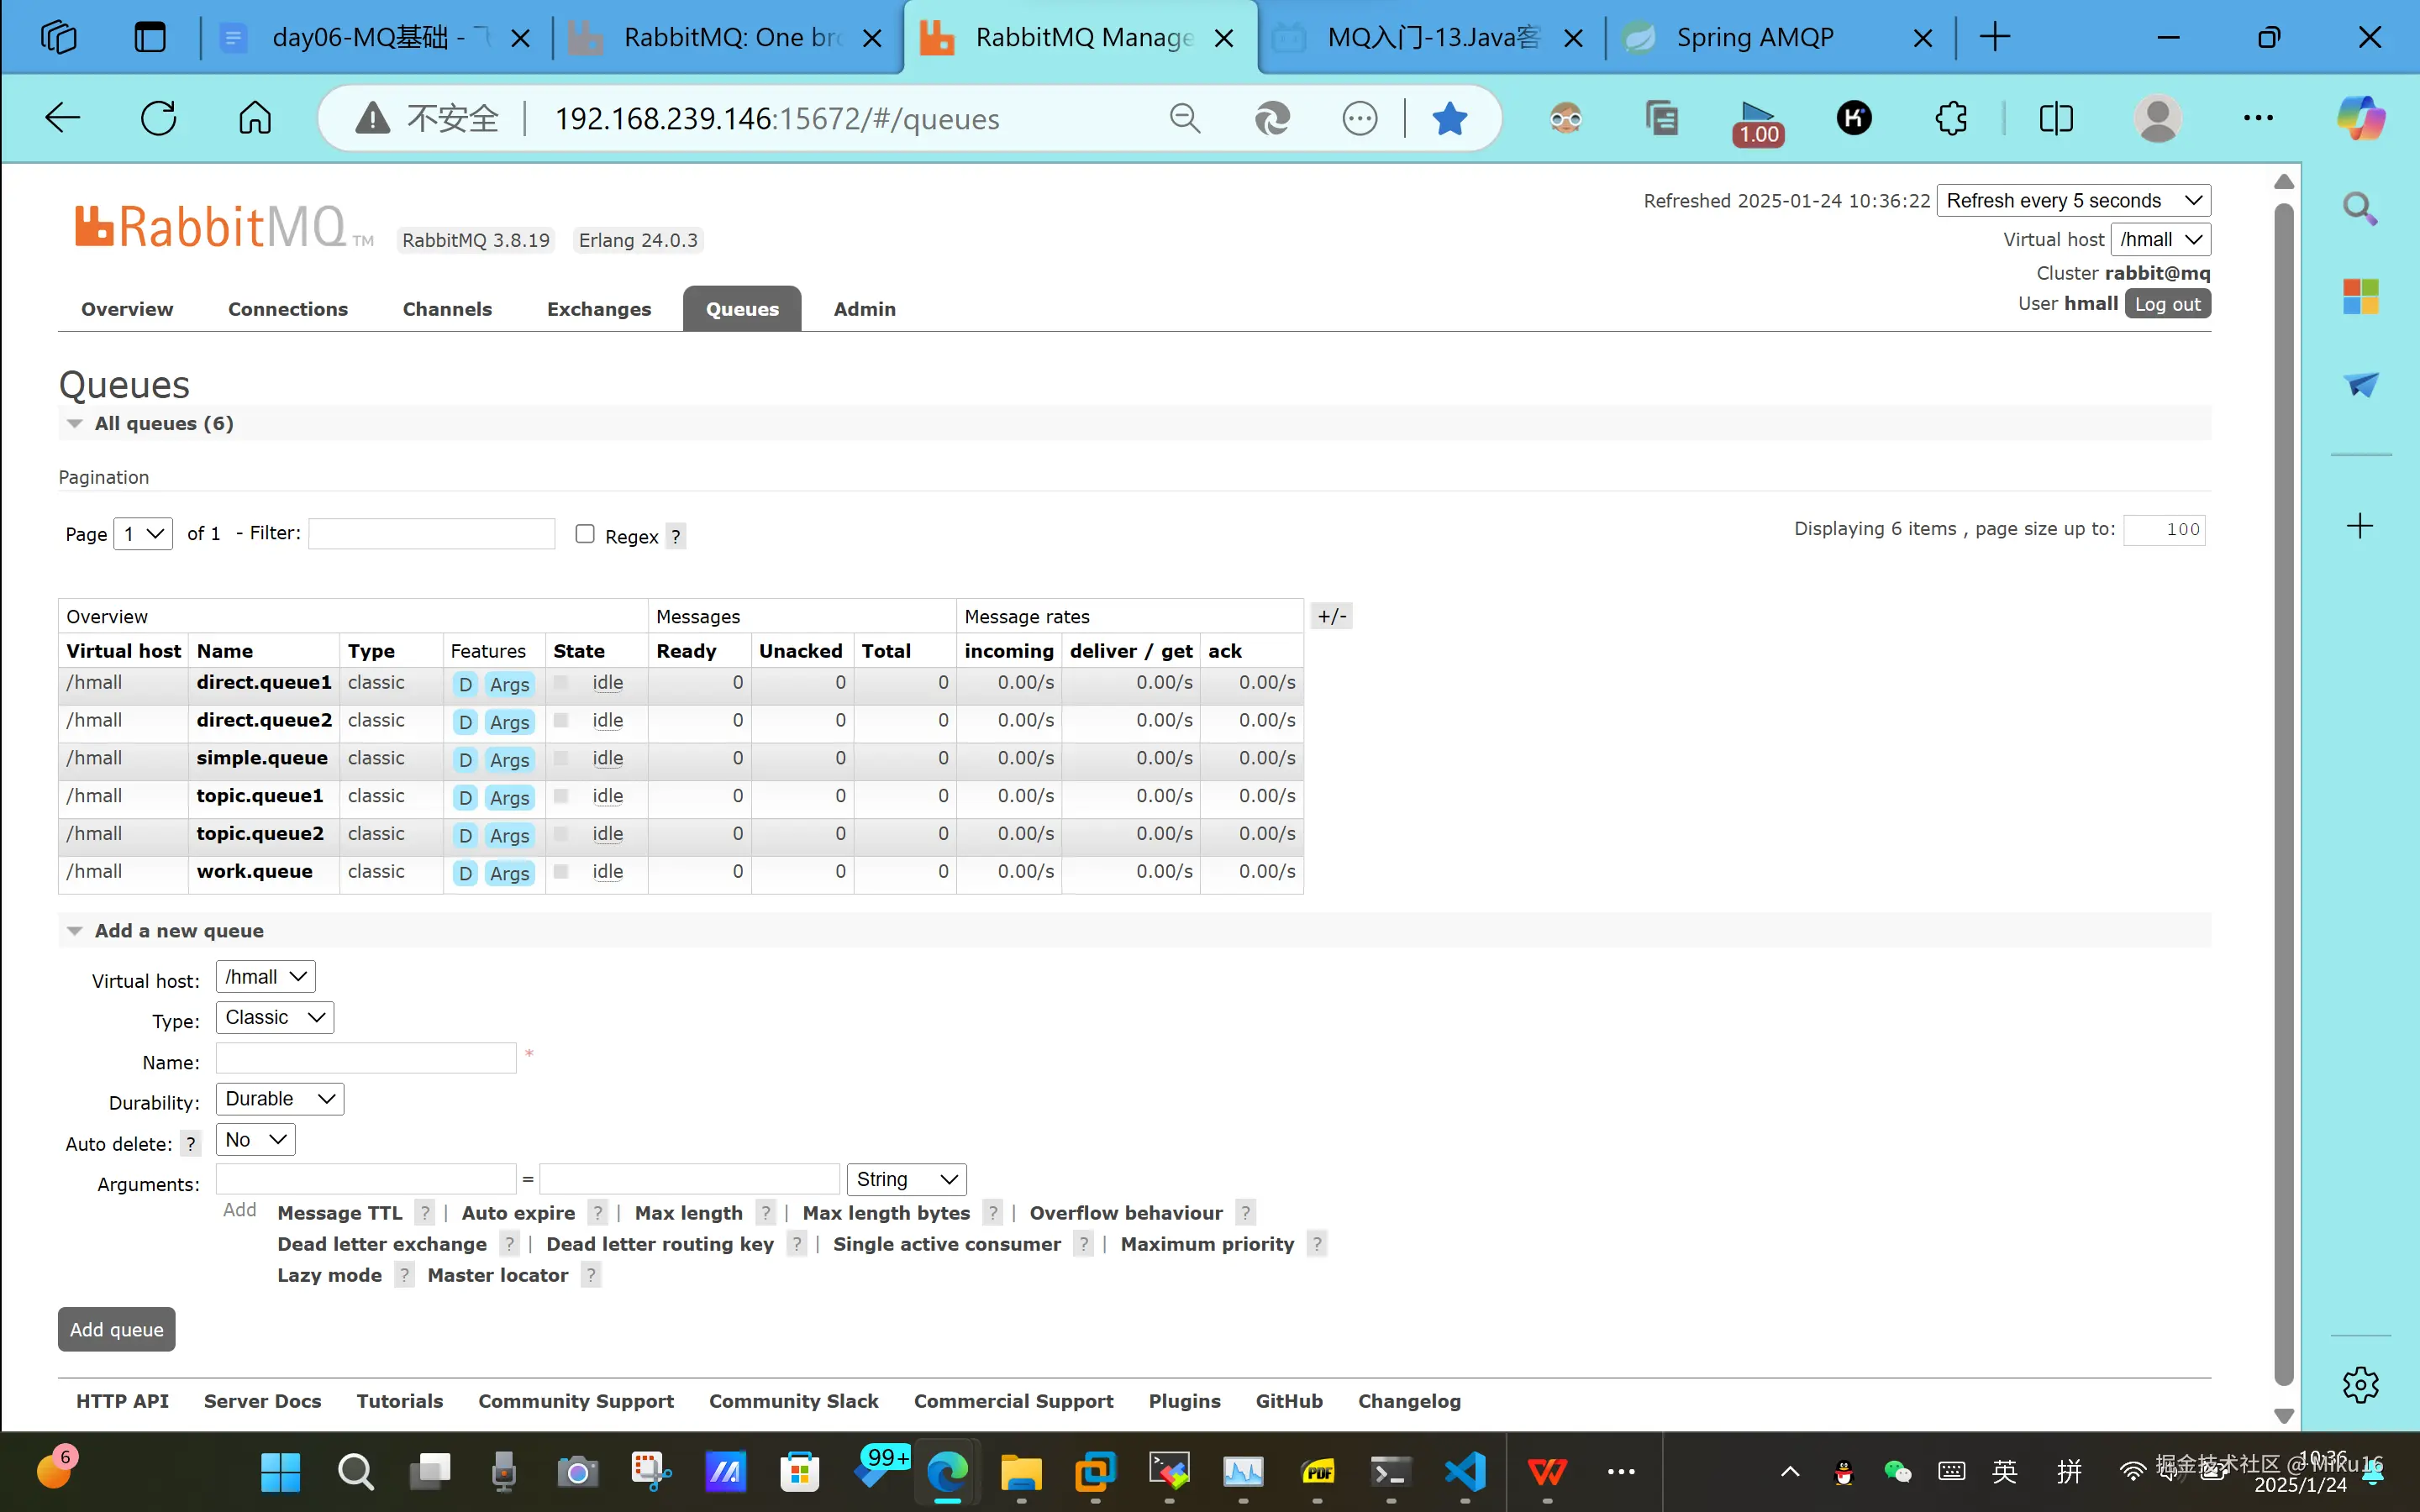Open the direct.queue1 queue link
The height and width of the screenshot is (1512, 2420).
264,682
